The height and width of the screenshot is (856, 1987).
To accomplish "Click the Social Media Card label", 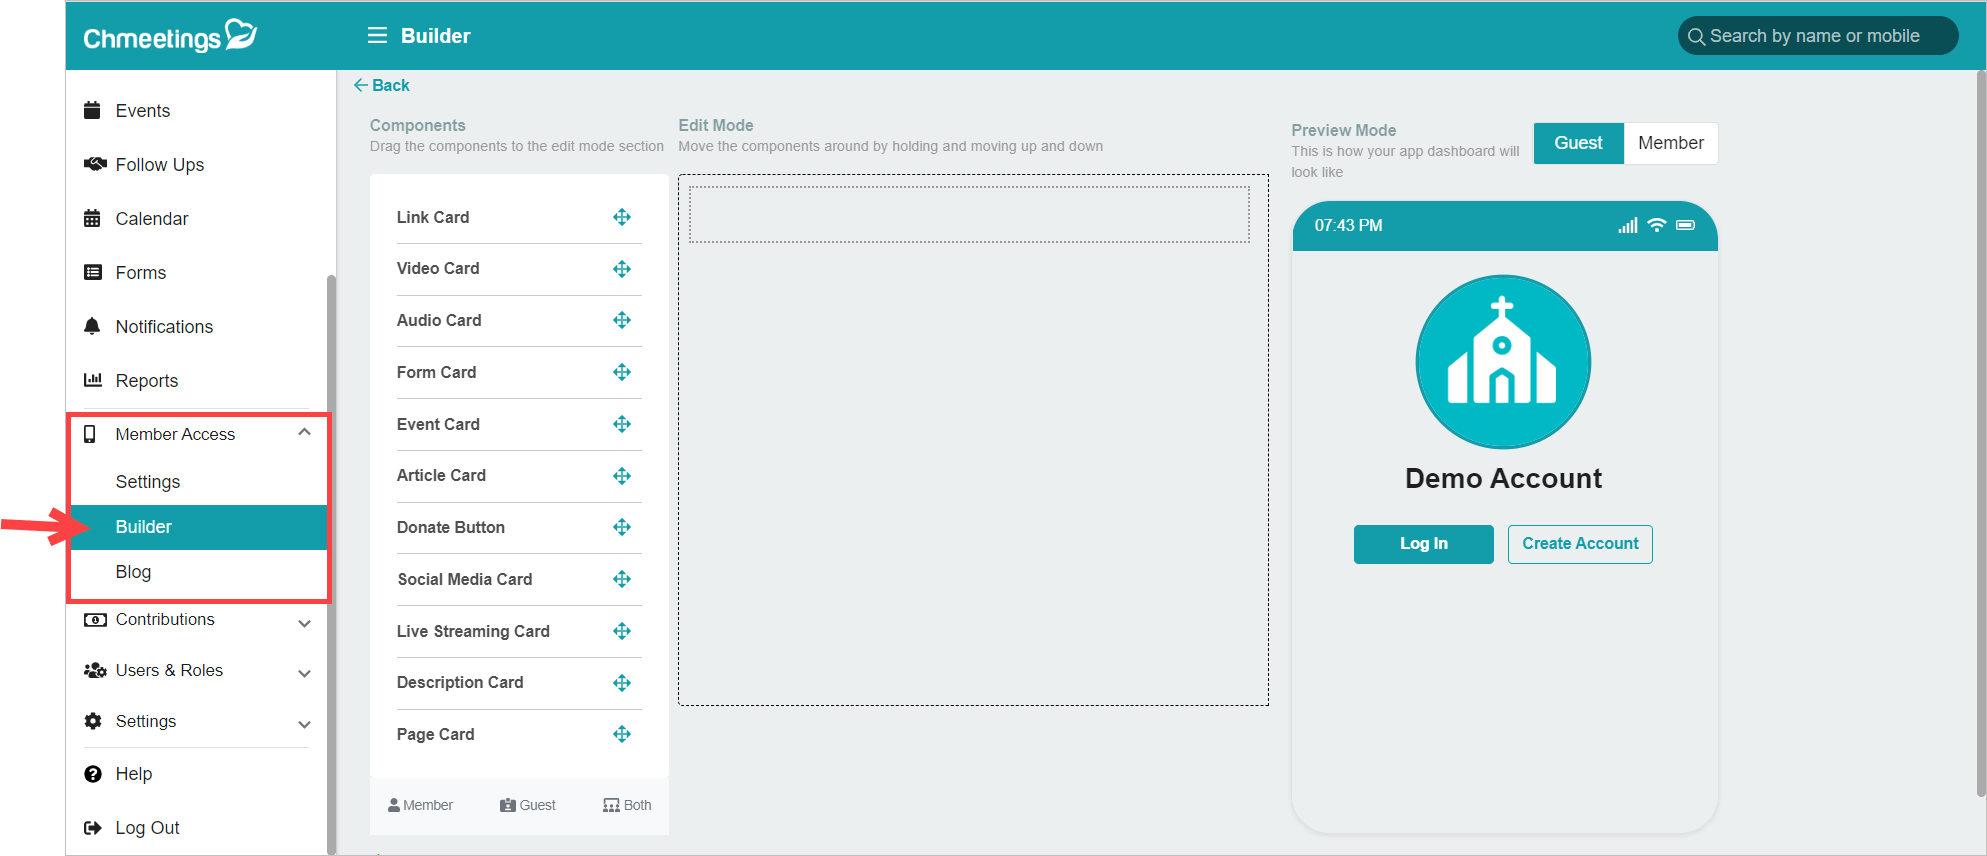I will tap(465, 579).
